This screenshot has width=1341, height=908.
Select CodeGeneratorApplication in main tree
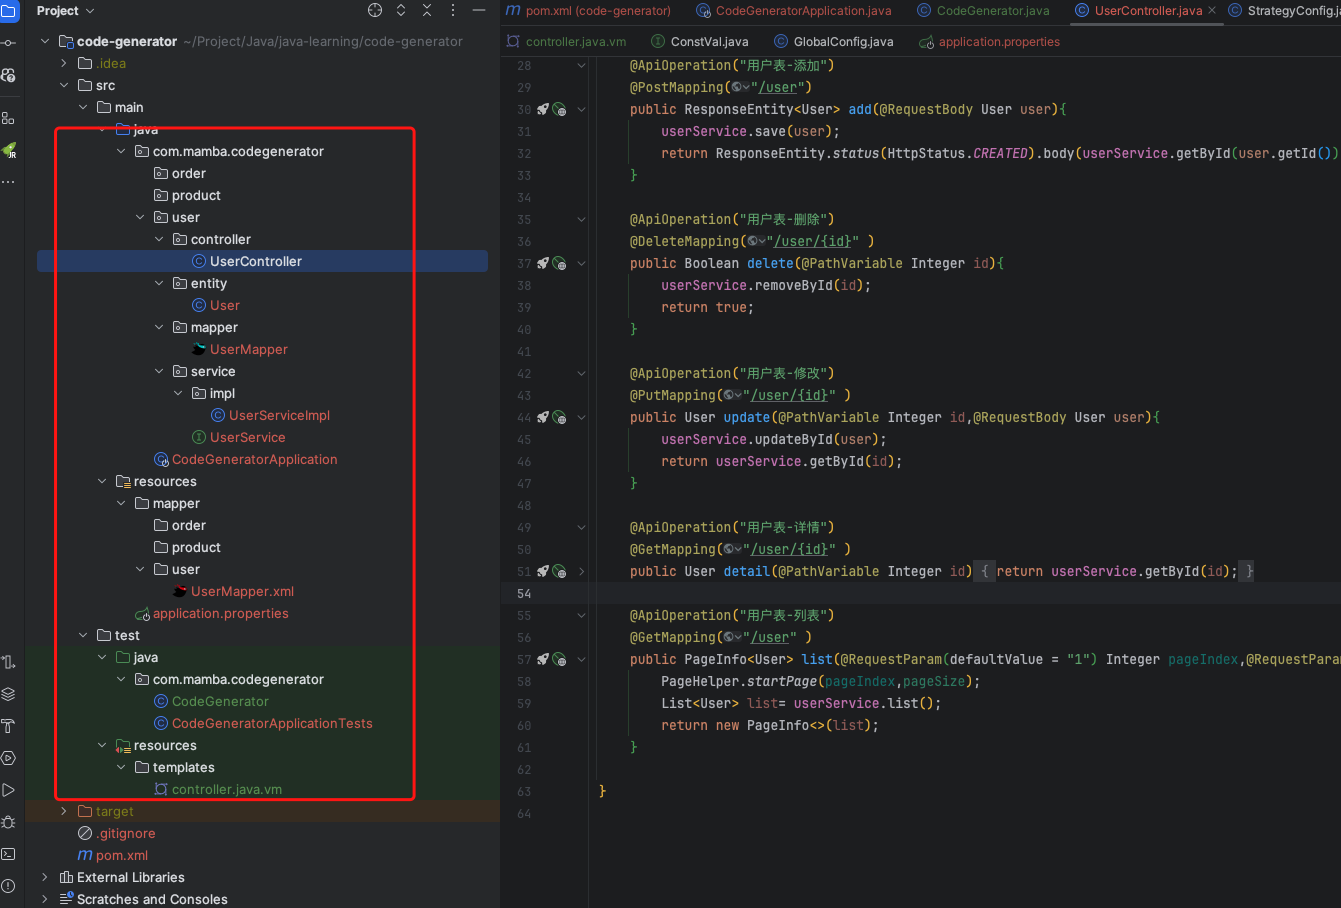[254, 459]
